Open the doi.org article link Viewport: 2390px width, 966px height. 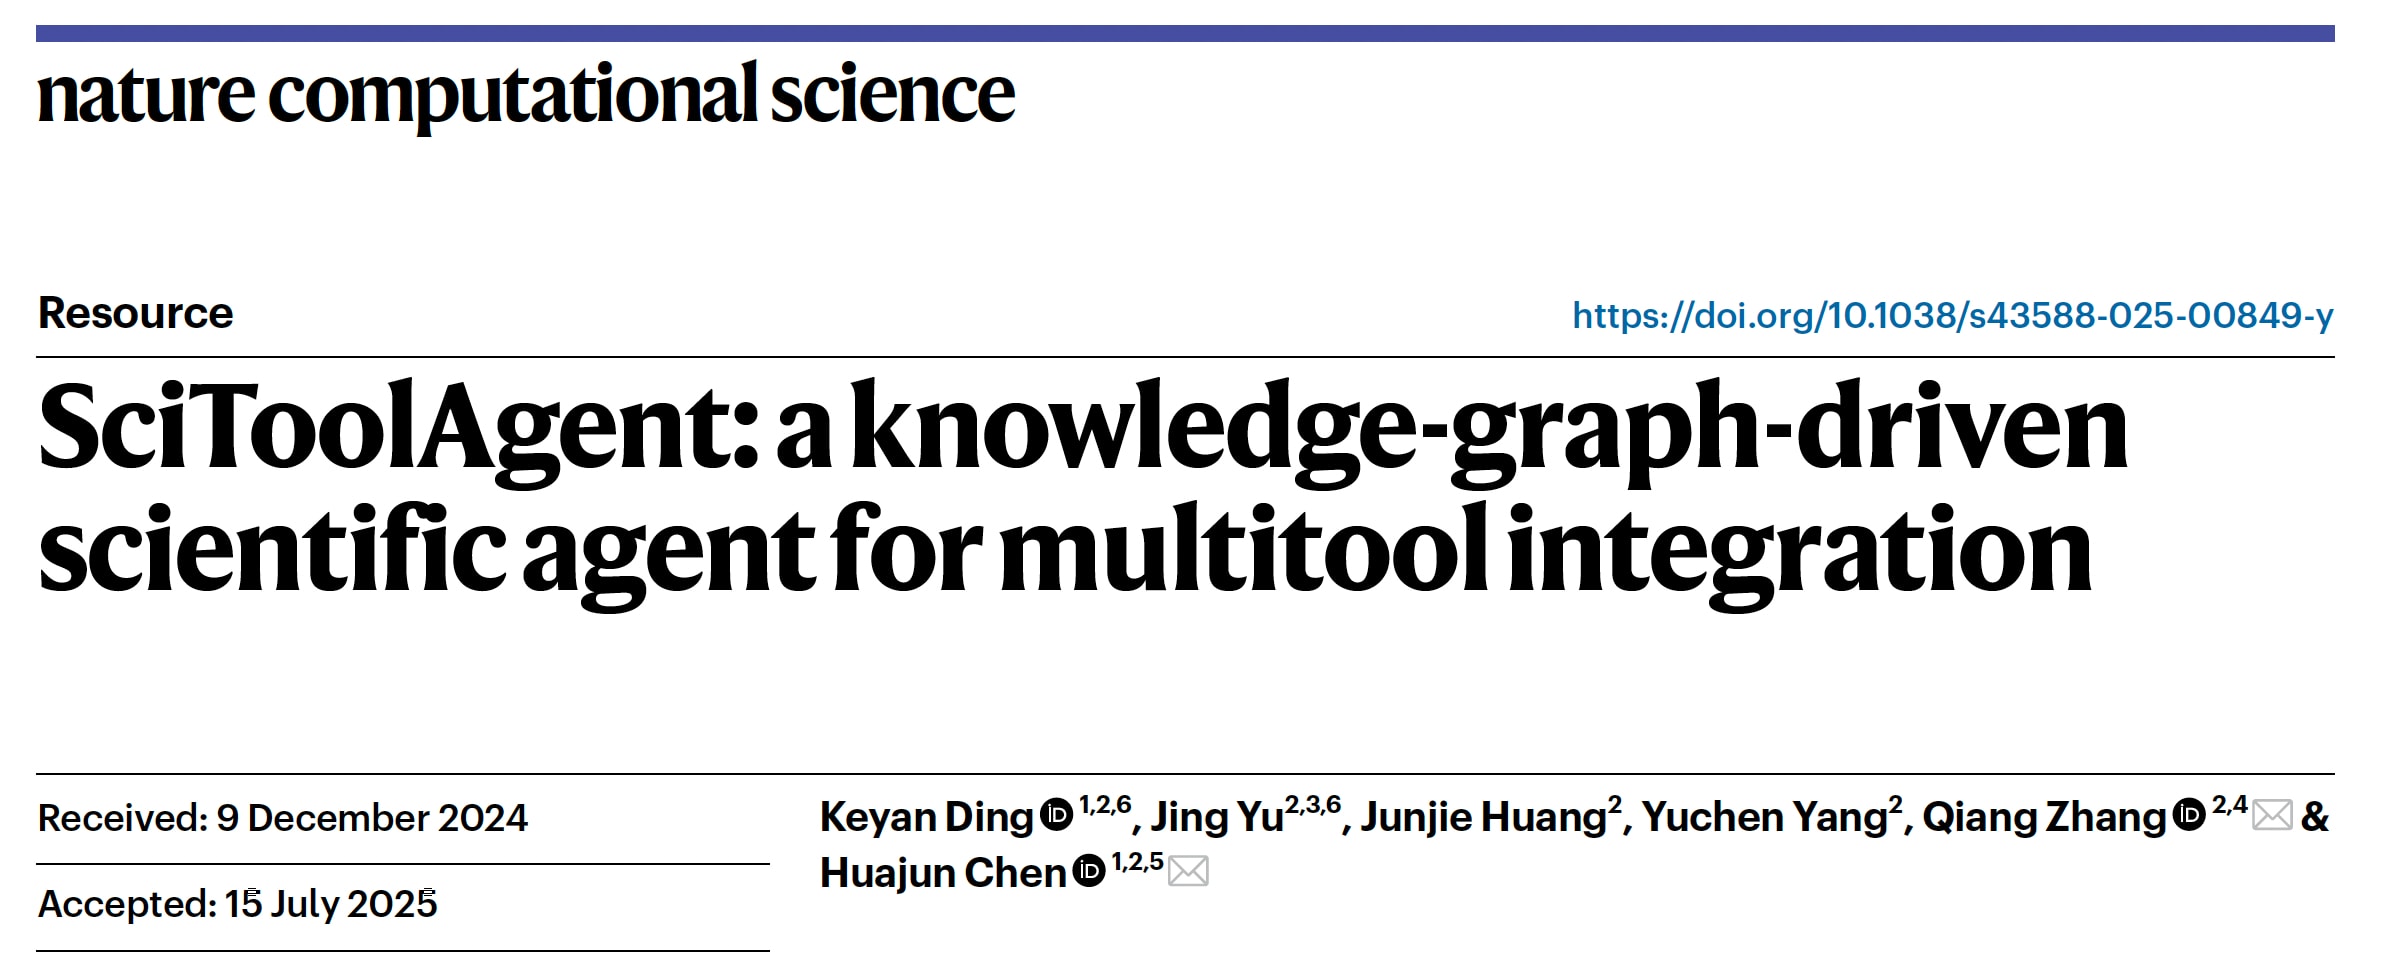[1952, 316]
